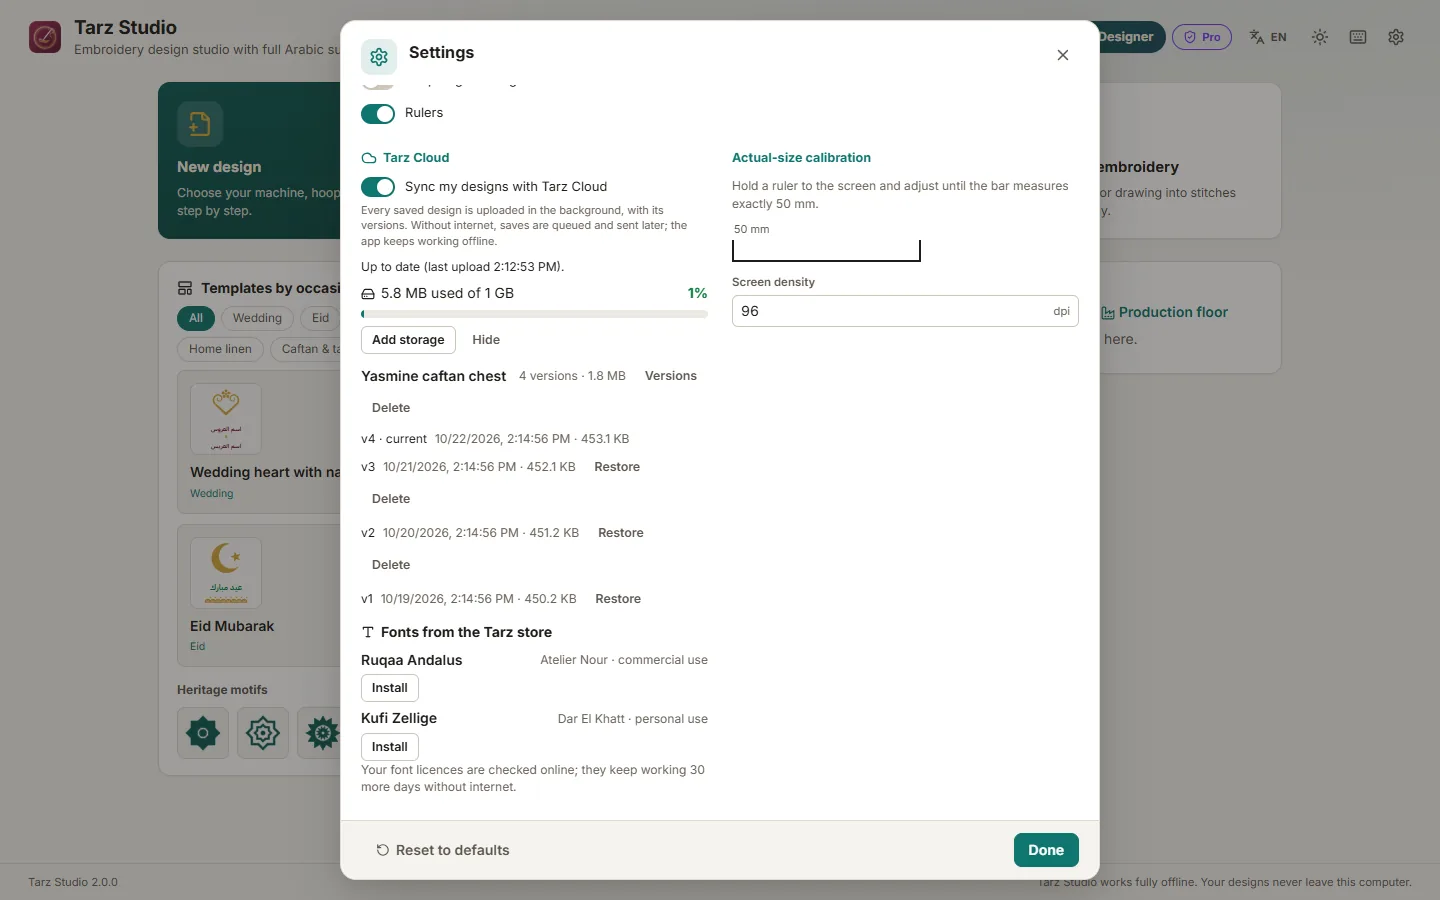Click the Actual-size calibration heading

(x=801, y=158)
